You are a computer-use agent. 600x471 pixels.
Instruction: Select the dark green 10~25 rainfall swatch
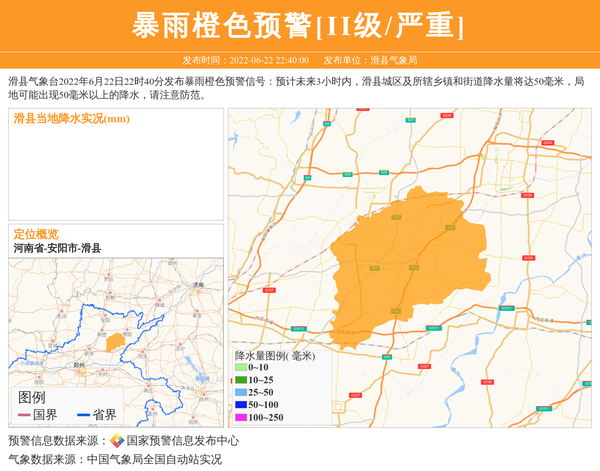click(x=240, y=380)
